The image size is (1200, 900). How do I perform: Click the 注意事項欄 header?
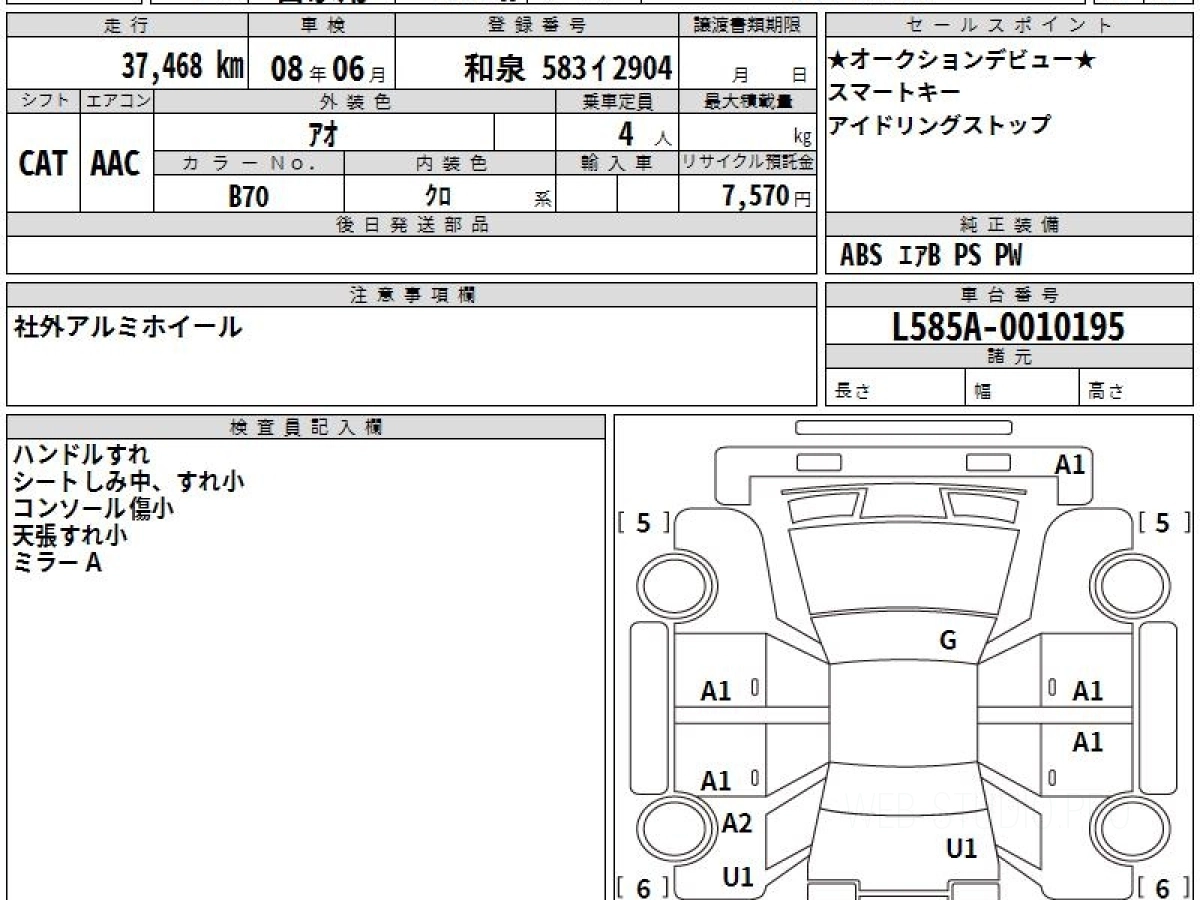(x=412, y=295)
